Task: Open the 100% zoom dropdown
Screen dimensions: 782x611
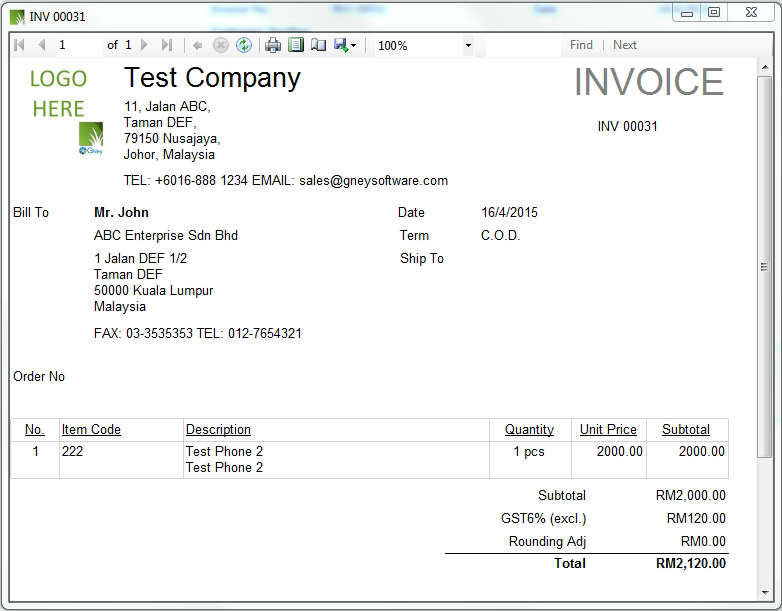Action: pyautogui.click(x=468, y=46)
